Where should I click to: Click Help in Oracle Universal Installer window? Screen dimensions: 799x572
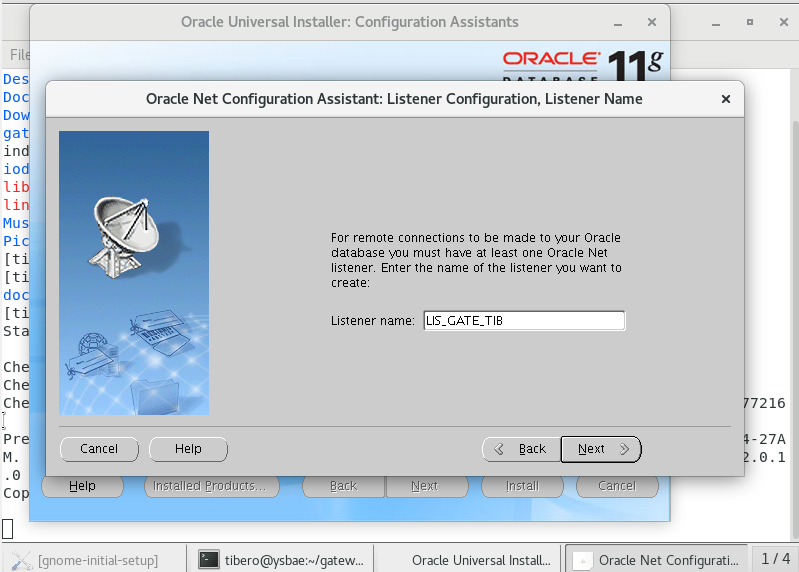coord(82,486)
